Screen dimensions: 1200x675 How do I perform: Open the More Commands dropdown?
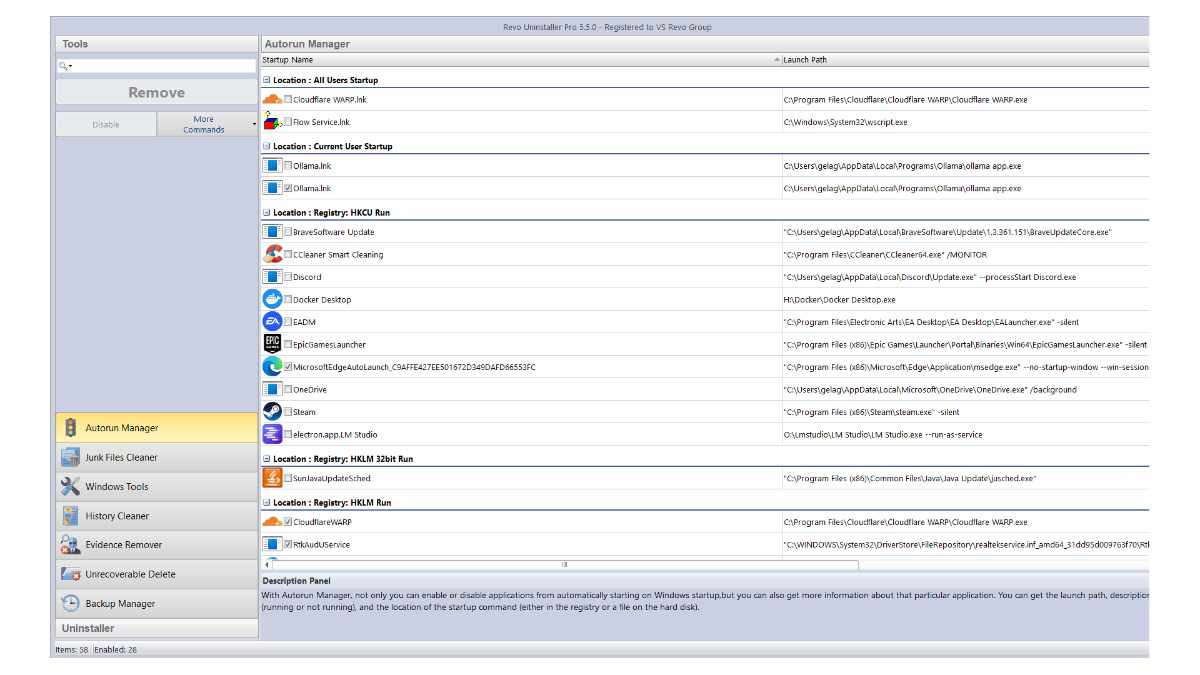(208, 124)
